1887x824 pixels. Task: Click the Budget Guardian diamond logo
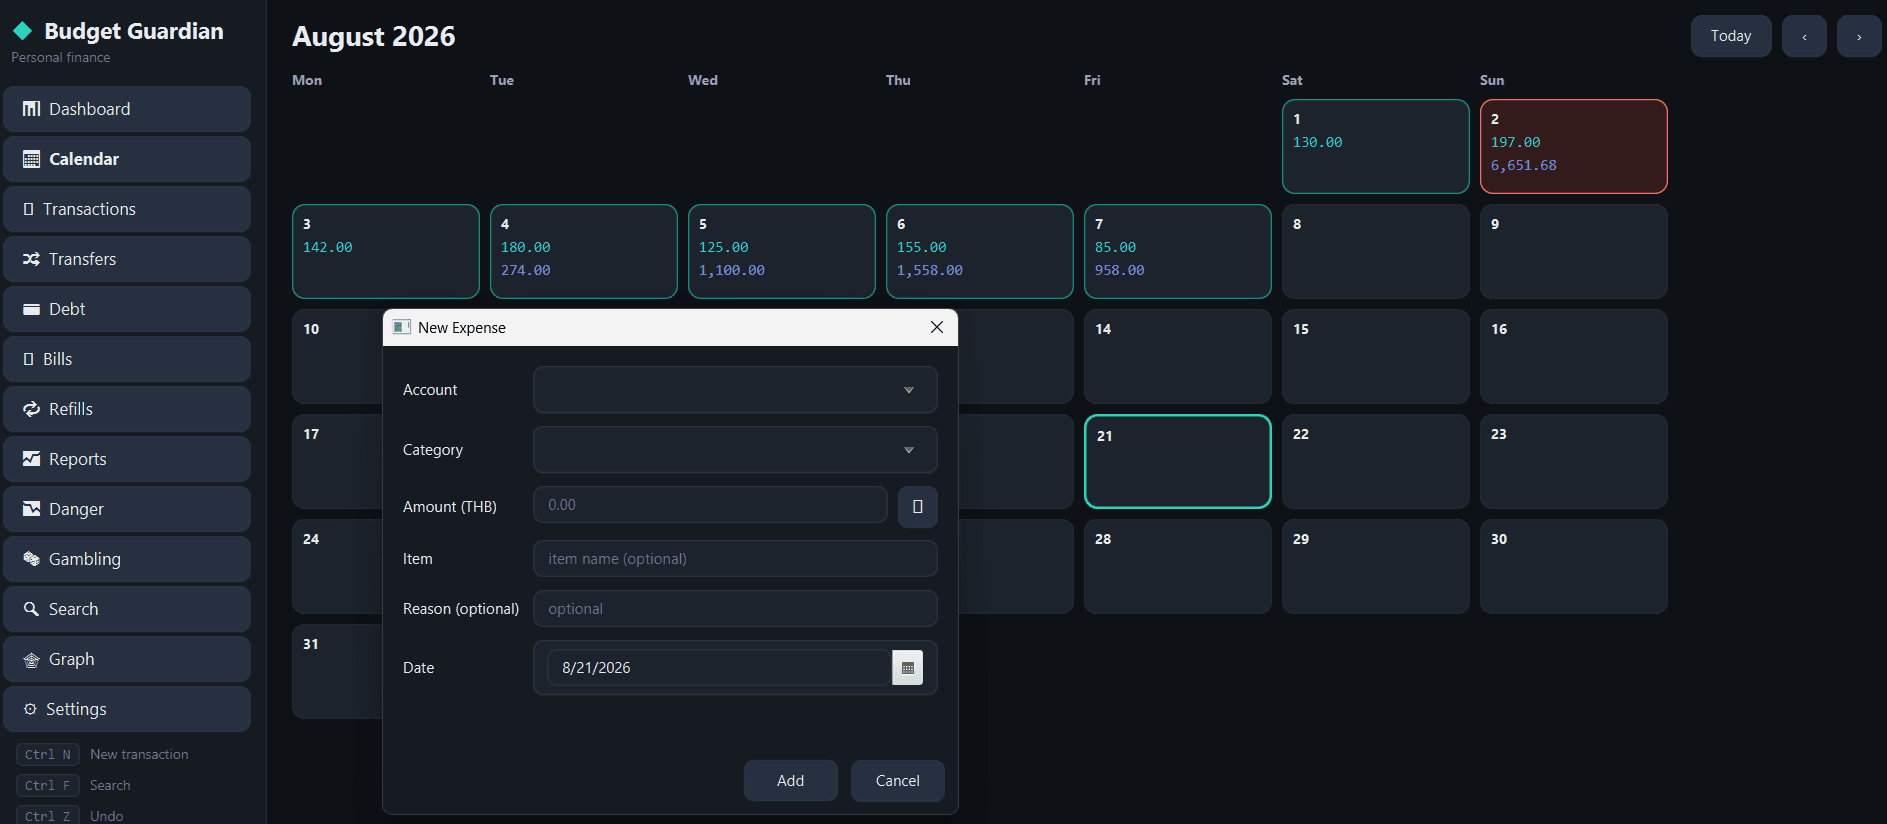coord(22,31)
